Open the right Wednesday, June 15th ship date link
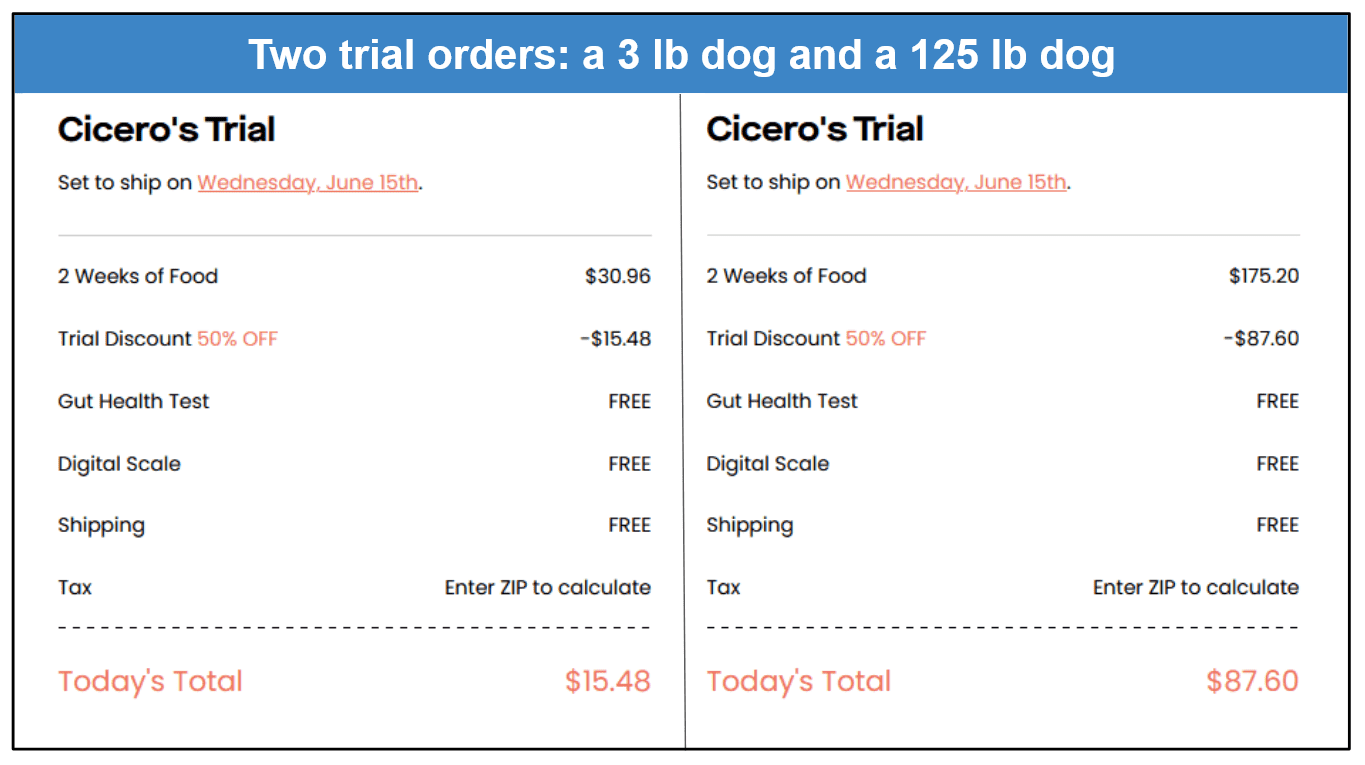This screenshot has height=765, width=1365. (x=956, y=183)
